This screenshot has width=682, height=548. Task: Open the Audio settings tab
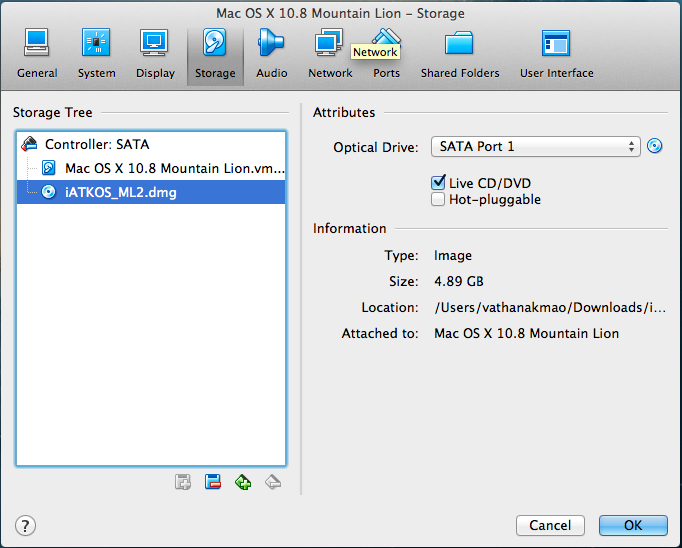[271, 54]
